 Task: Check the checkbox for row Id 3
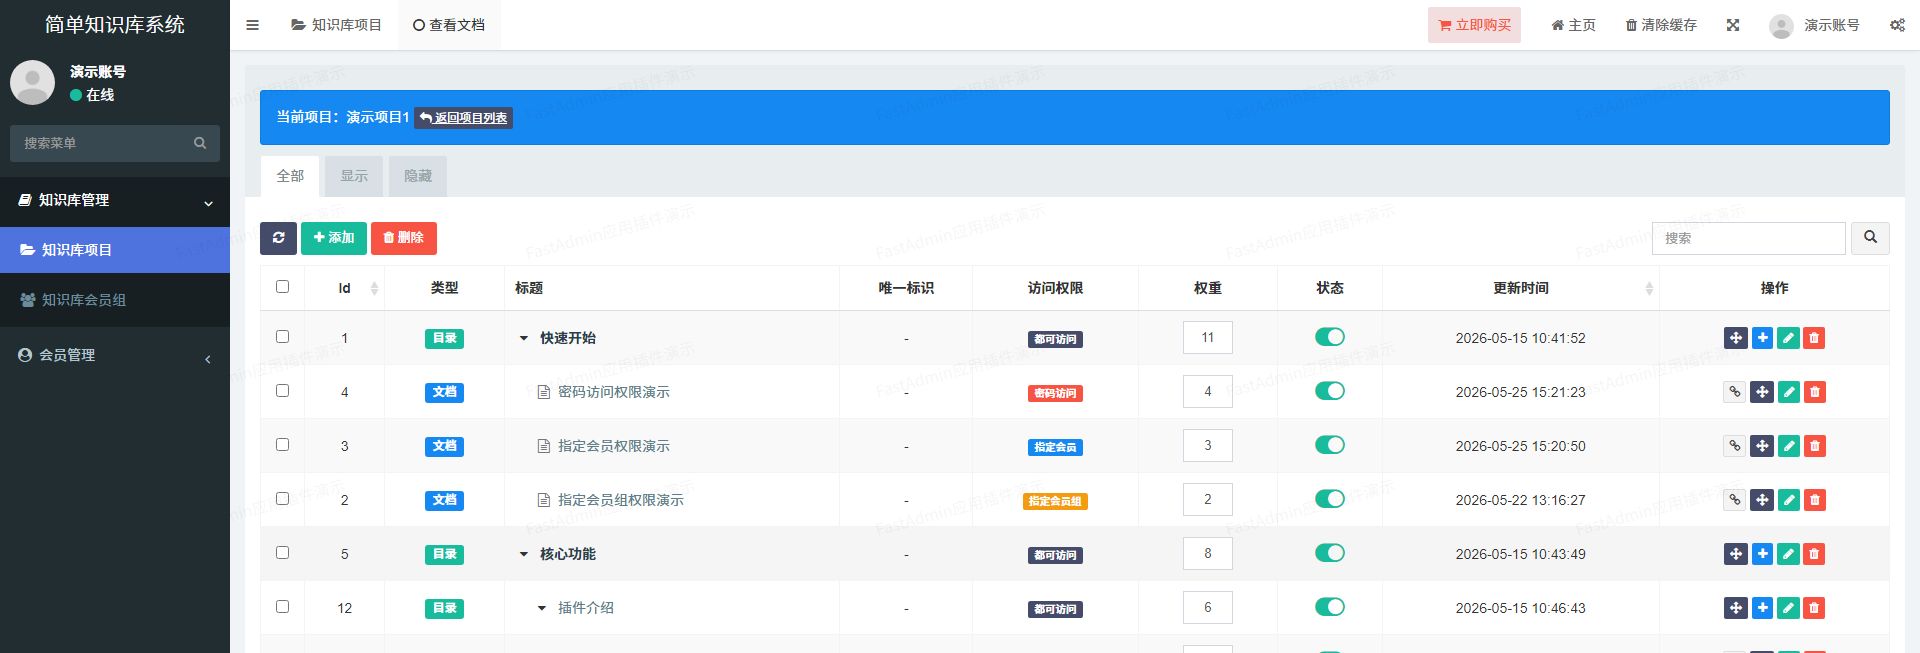282,445
